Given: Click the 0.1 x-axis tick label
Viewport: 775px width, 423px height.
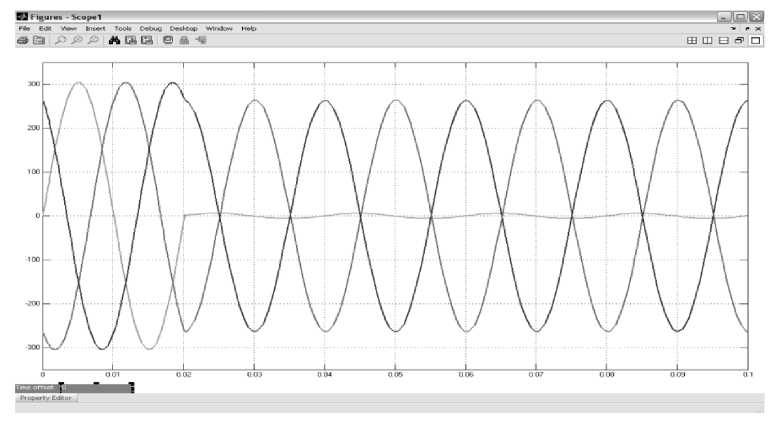Looking at the screenshot, I should click(x=748, y=375).
